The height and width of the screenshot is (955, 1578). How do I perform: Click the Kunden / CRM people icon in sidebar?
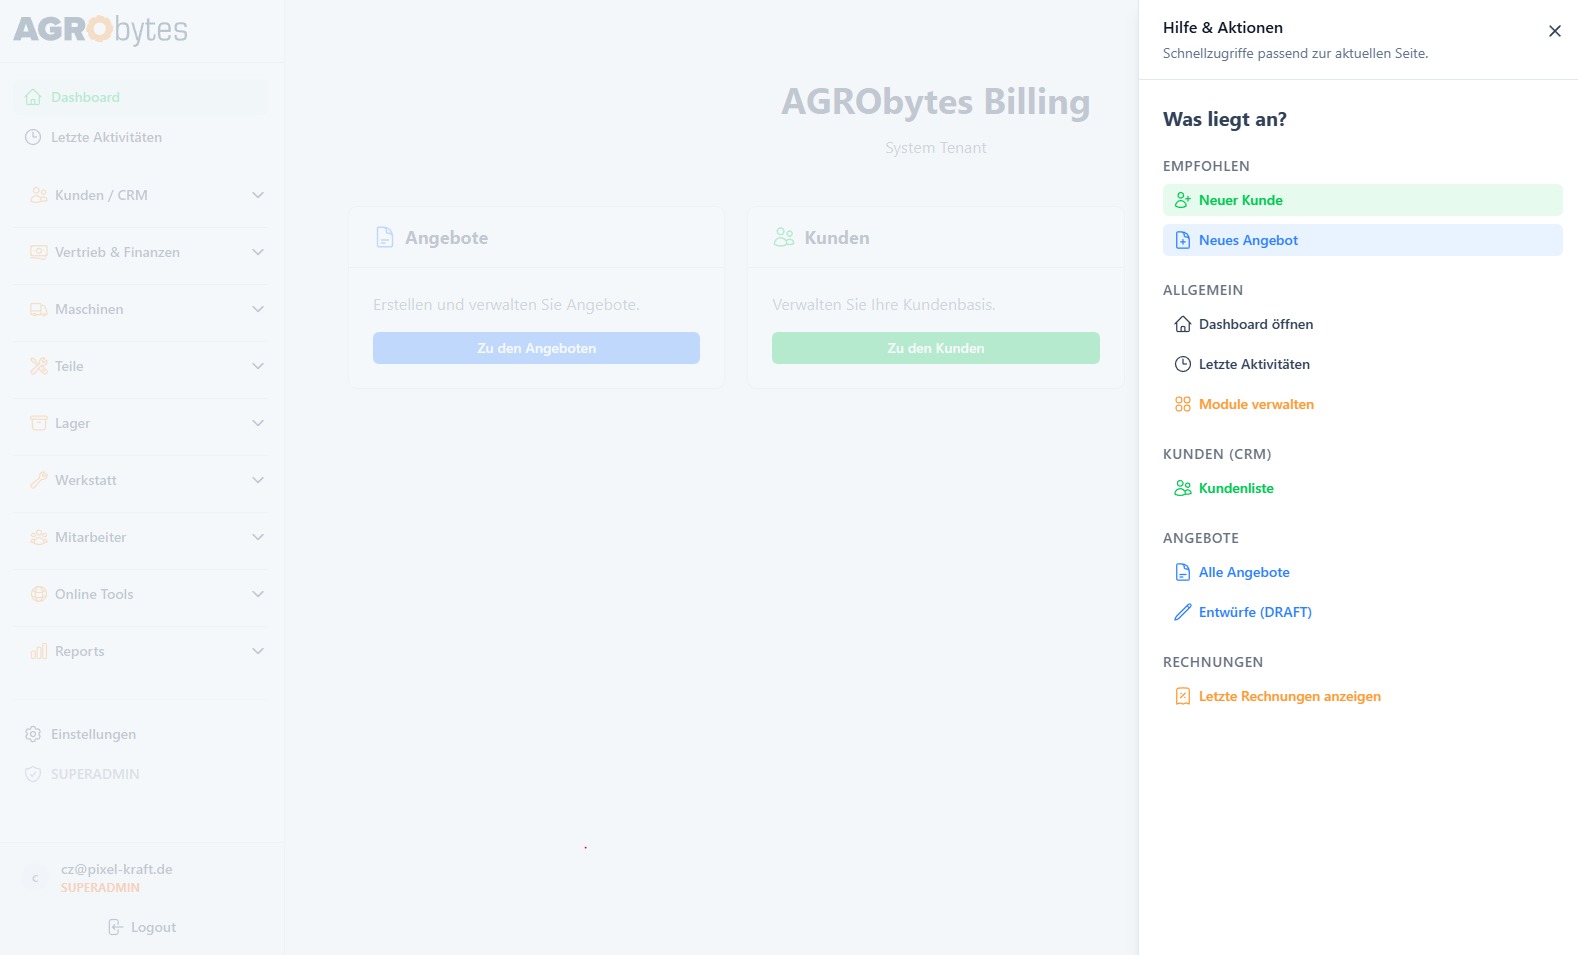point(39,195)
